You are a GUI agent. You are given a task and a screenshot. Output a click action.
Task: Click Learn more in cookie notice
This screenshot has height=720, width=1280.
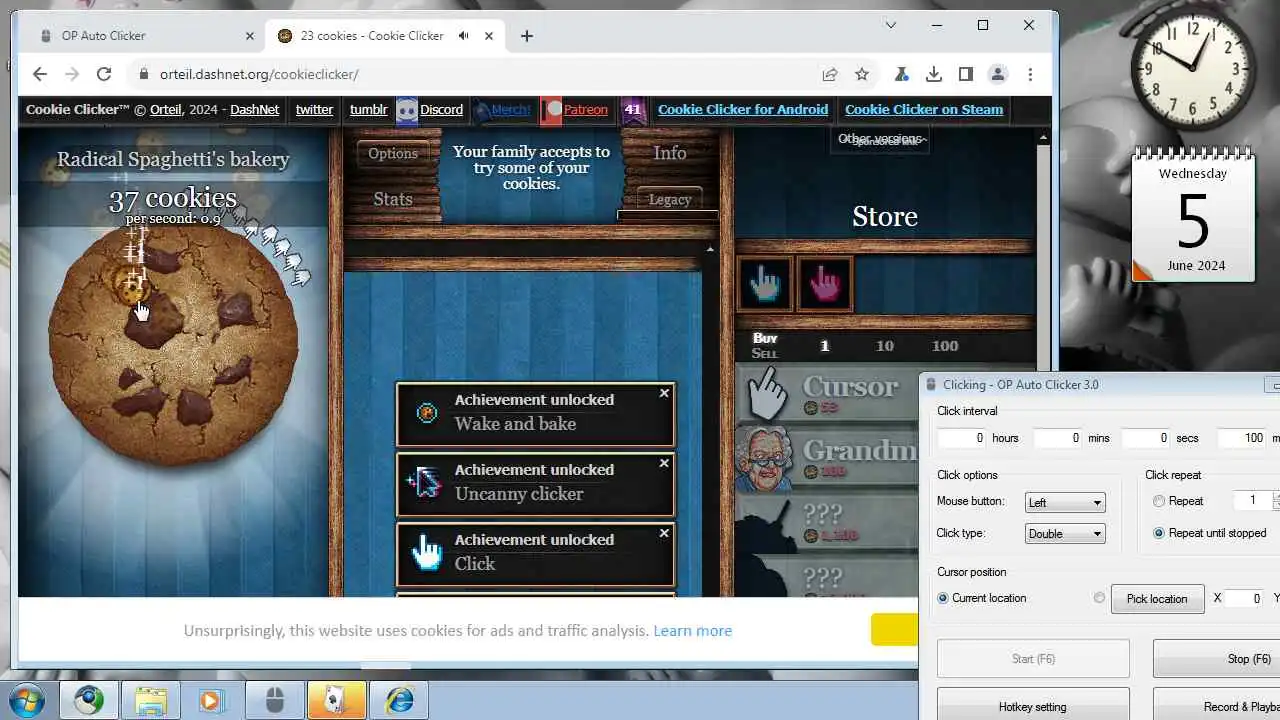pyautogui.click(x=693, y=631)
